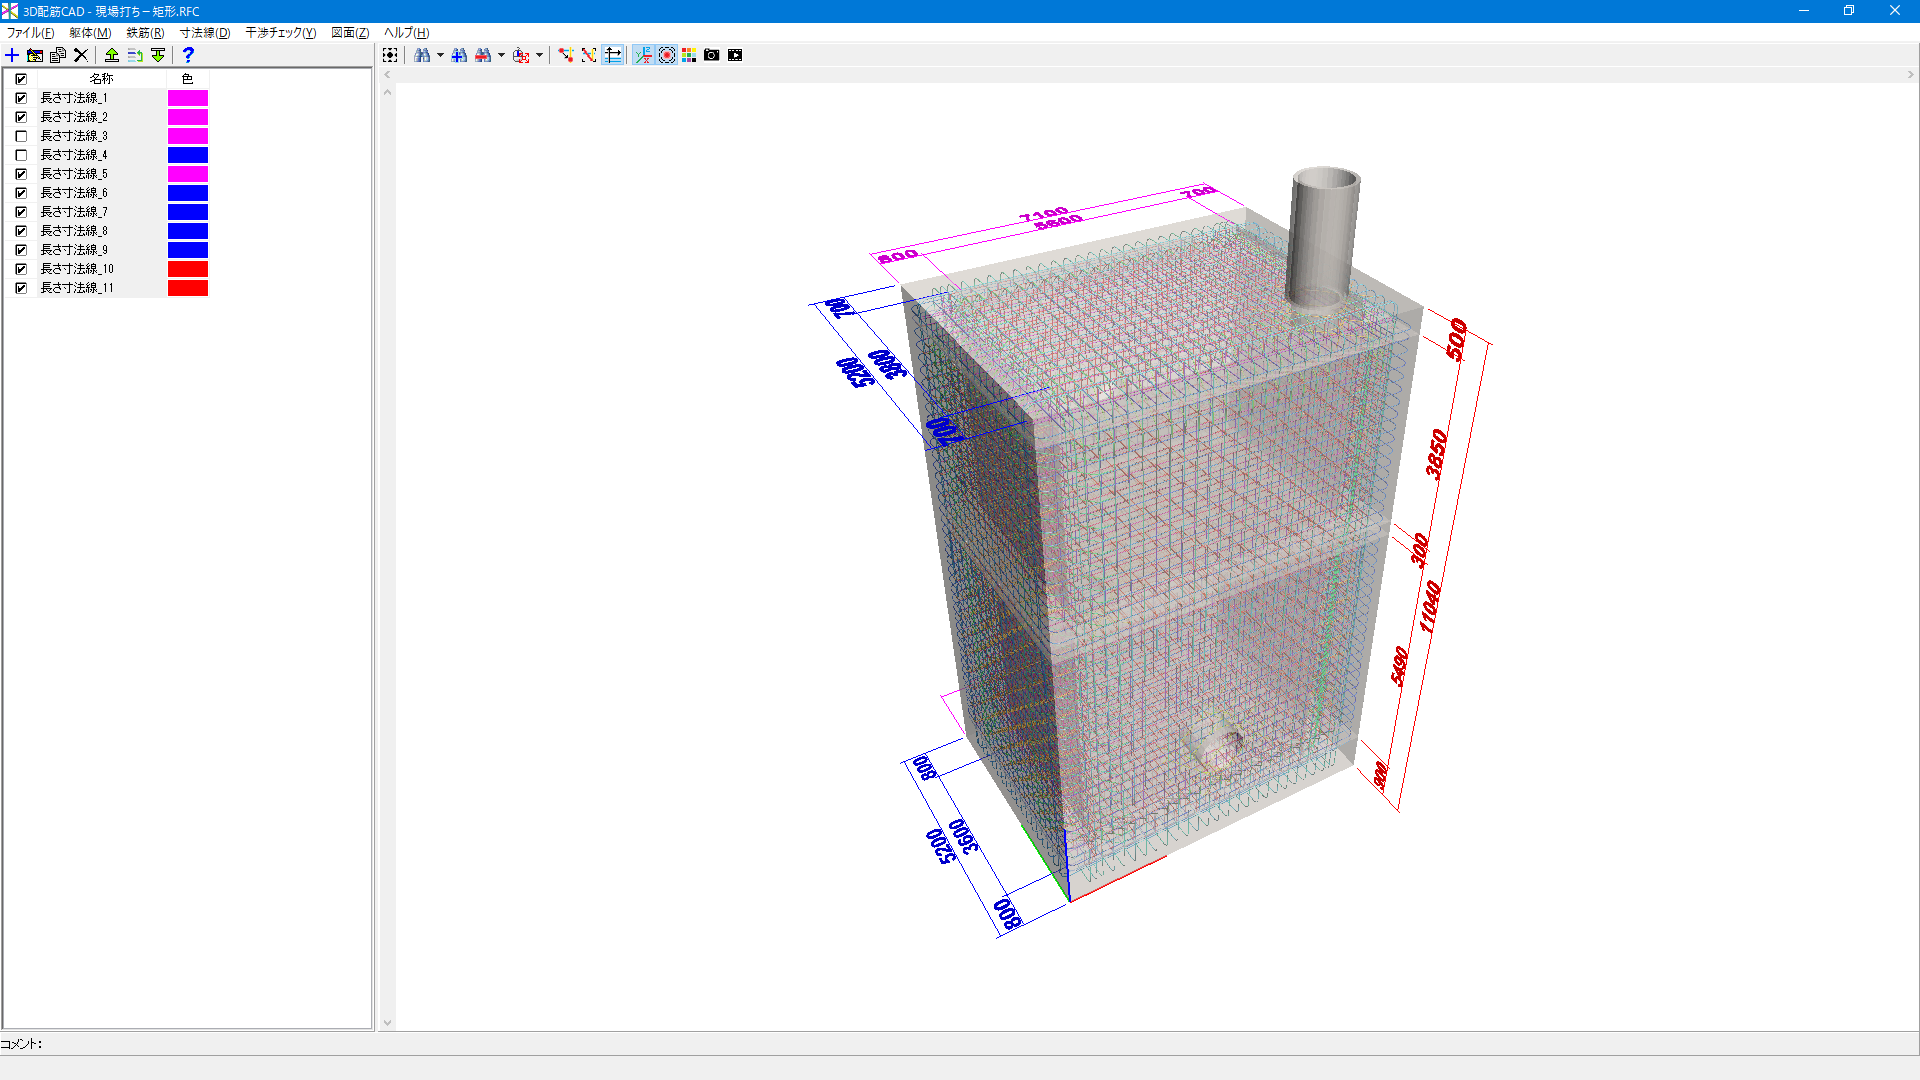Click the blue plus add icon
This screenshot has height=1080, width=1920.
point(12,55)
